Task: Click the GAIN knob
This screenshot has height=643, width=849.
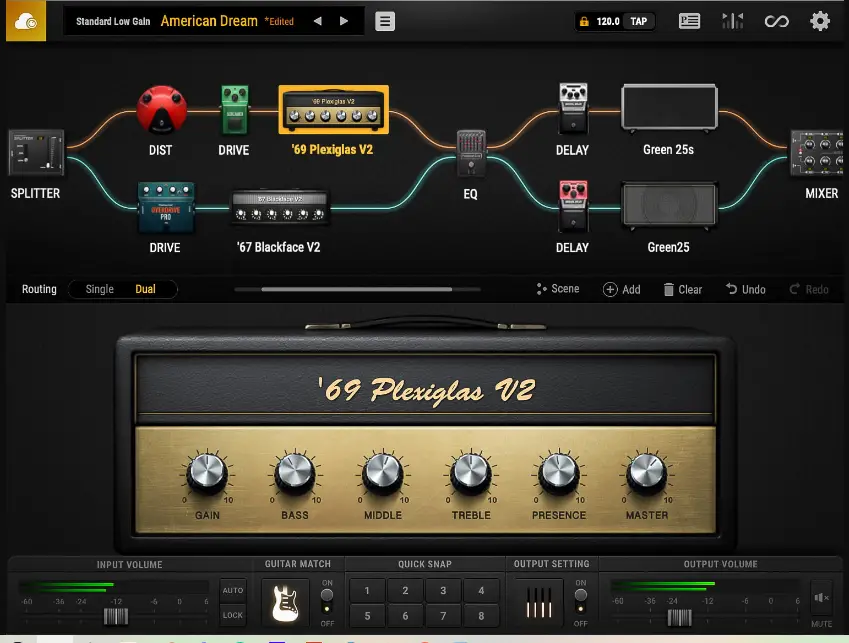Action: click(207, 474)
